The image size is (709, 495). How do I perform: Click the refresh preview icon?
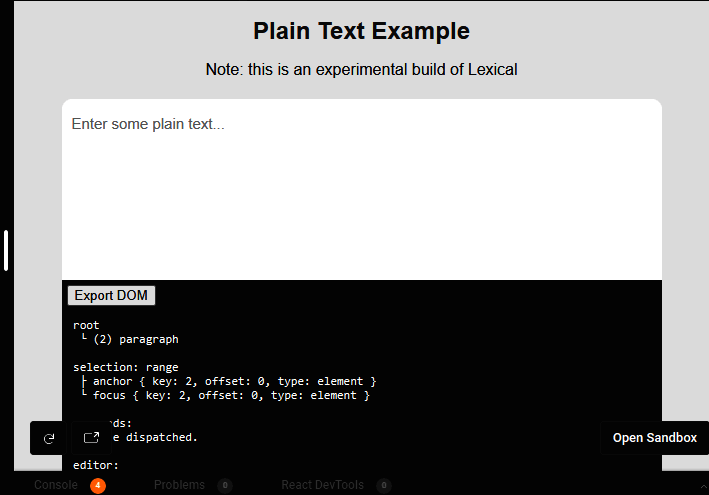point(49,438)
